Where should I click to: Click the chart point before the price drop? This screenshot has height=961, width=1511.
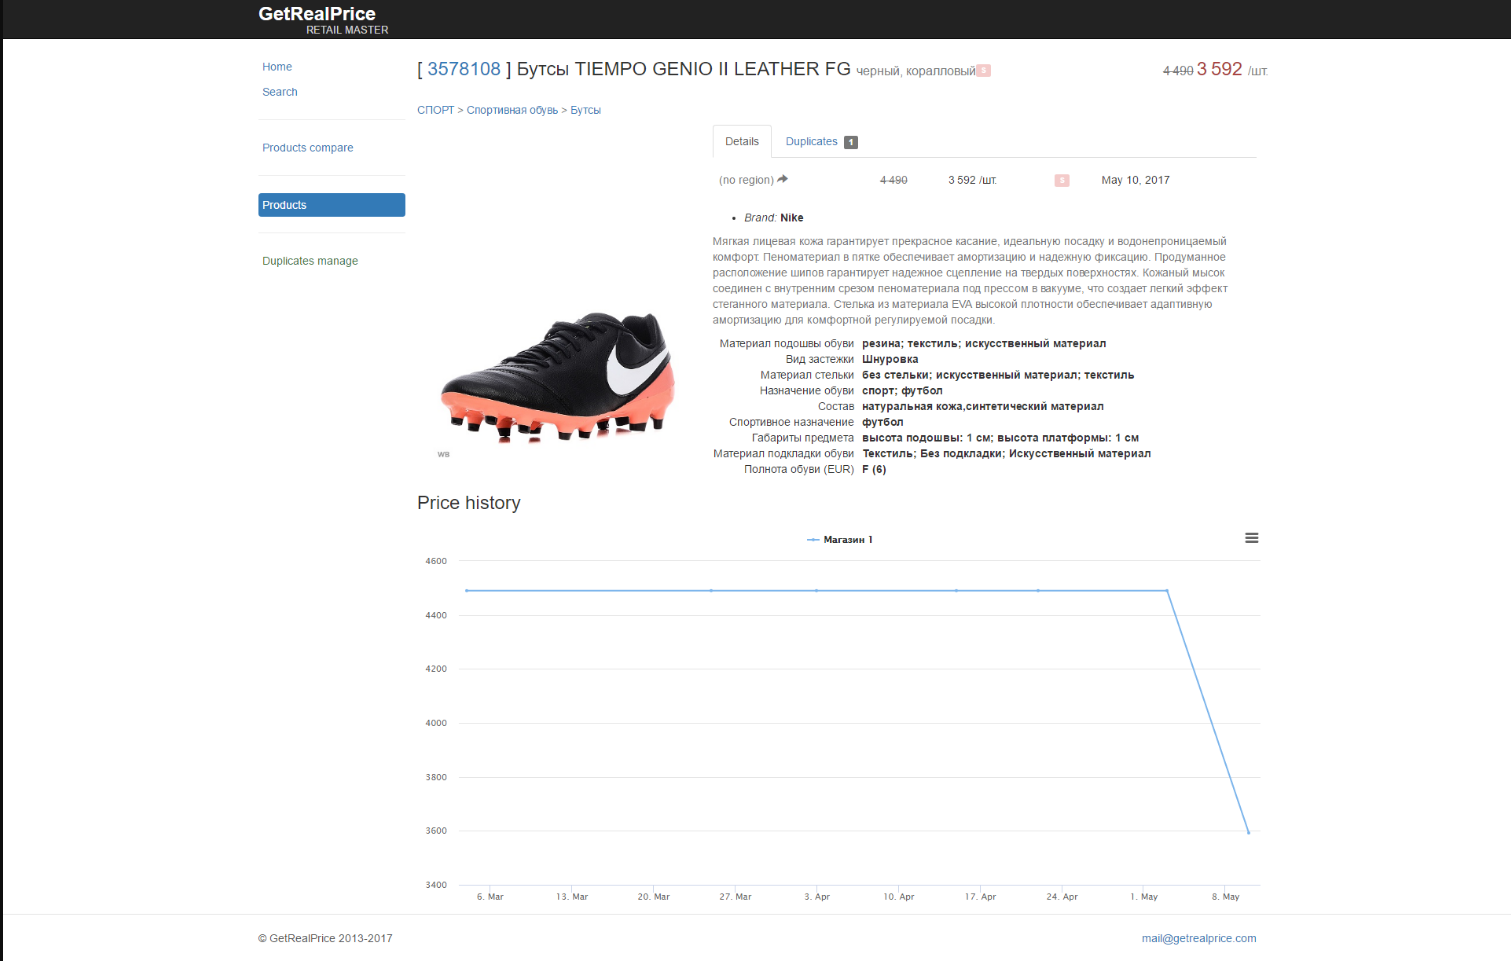[x=1167, y=591]
